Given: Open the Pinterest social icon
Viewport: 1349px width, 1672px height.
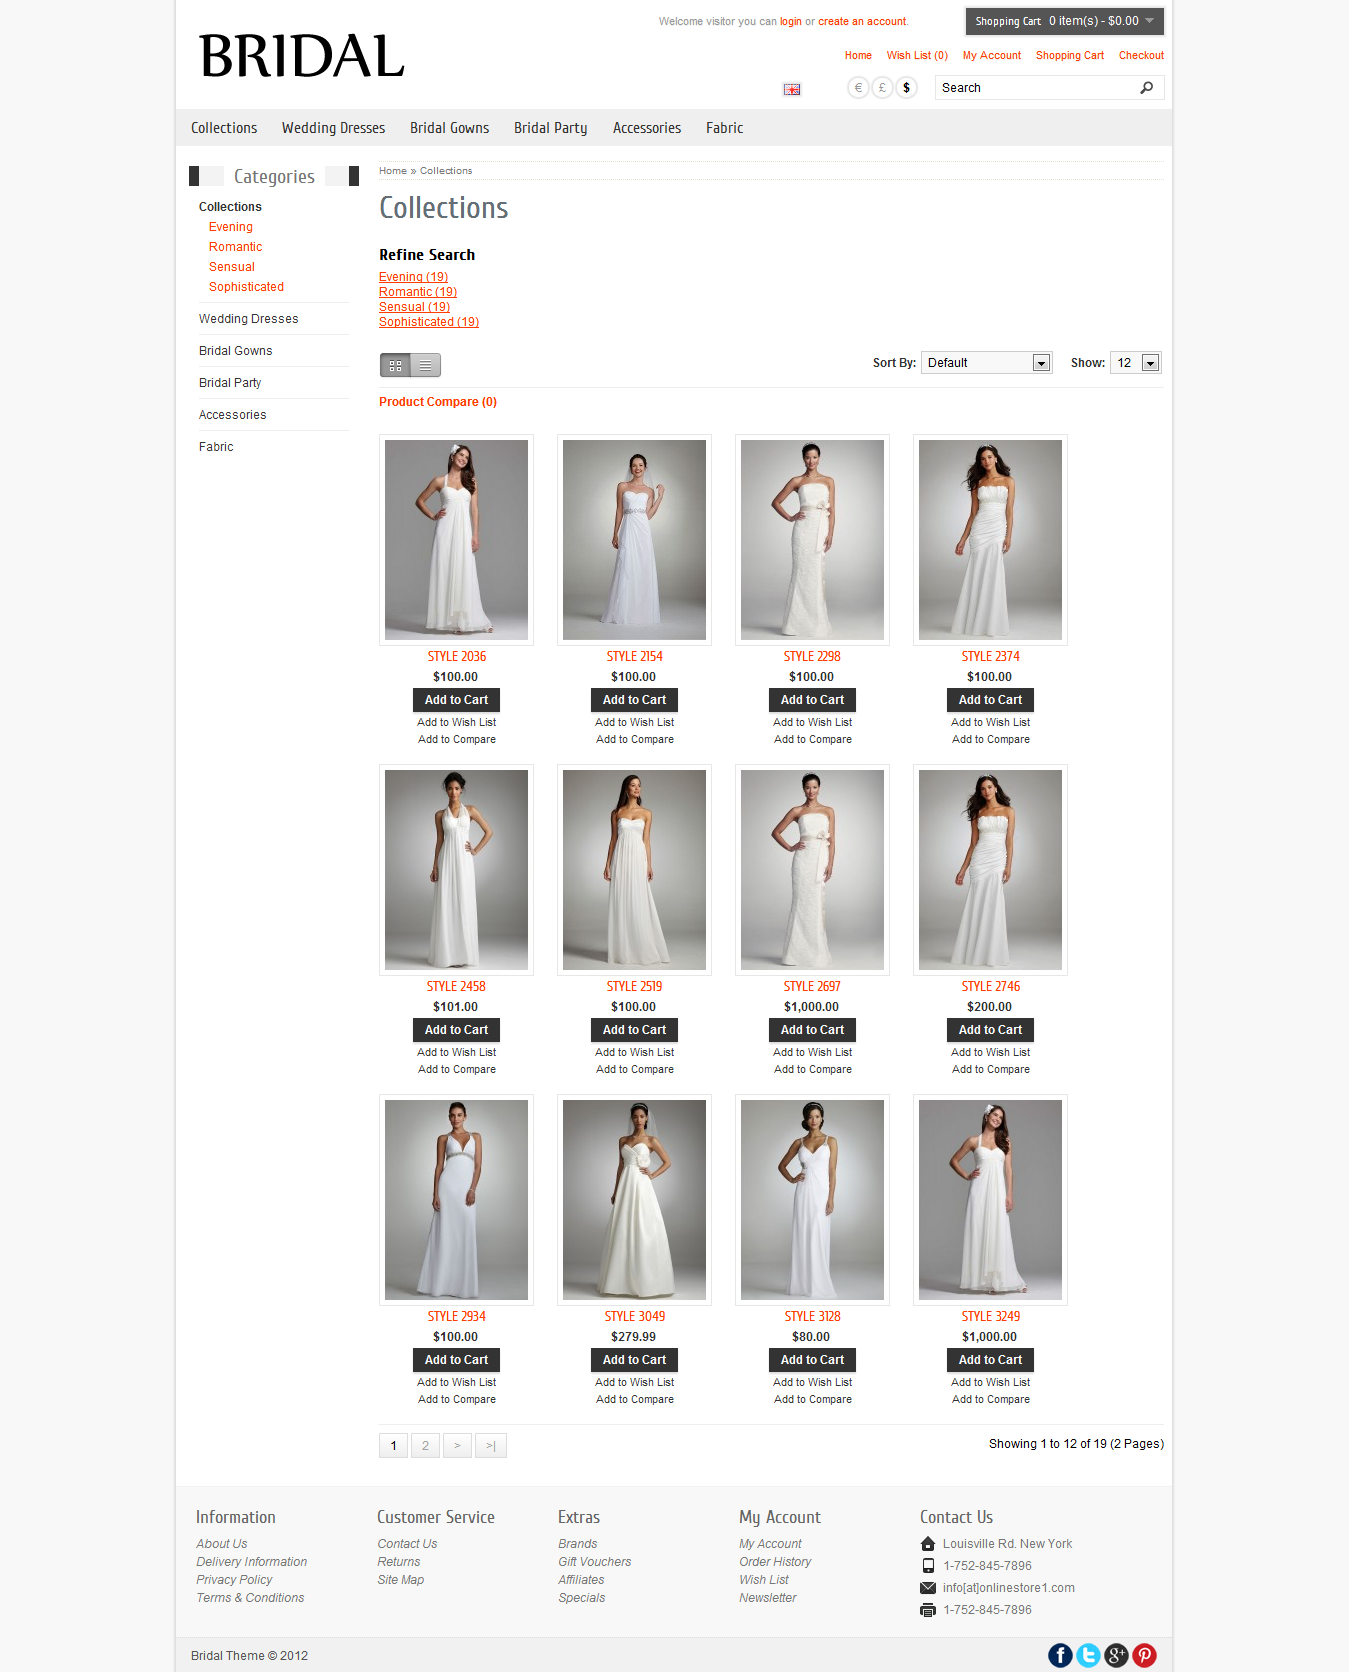Looking at the screenshot, I should [x=1144, y=1655].
